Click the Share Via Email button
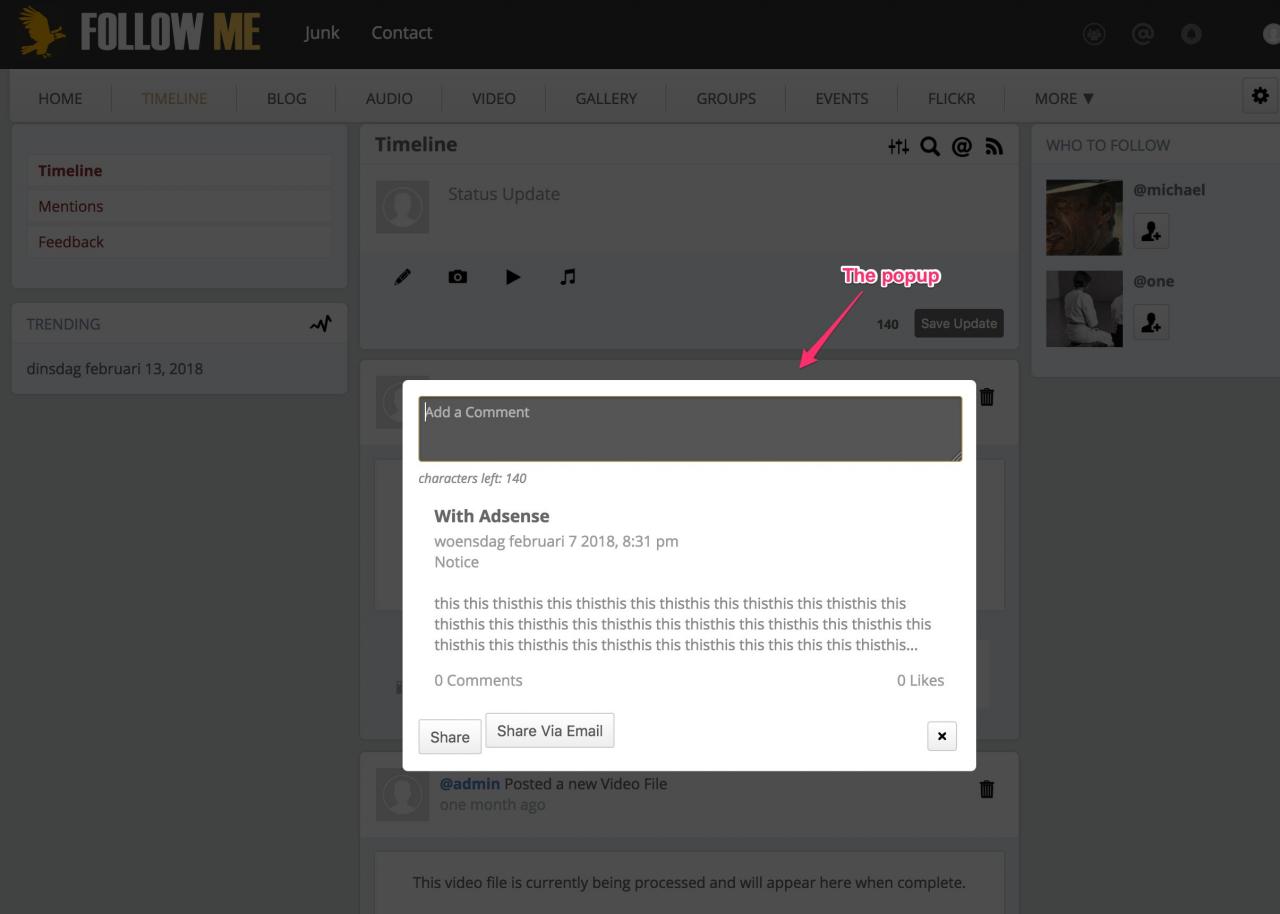The image size is (1280, 914). (549, 731)
